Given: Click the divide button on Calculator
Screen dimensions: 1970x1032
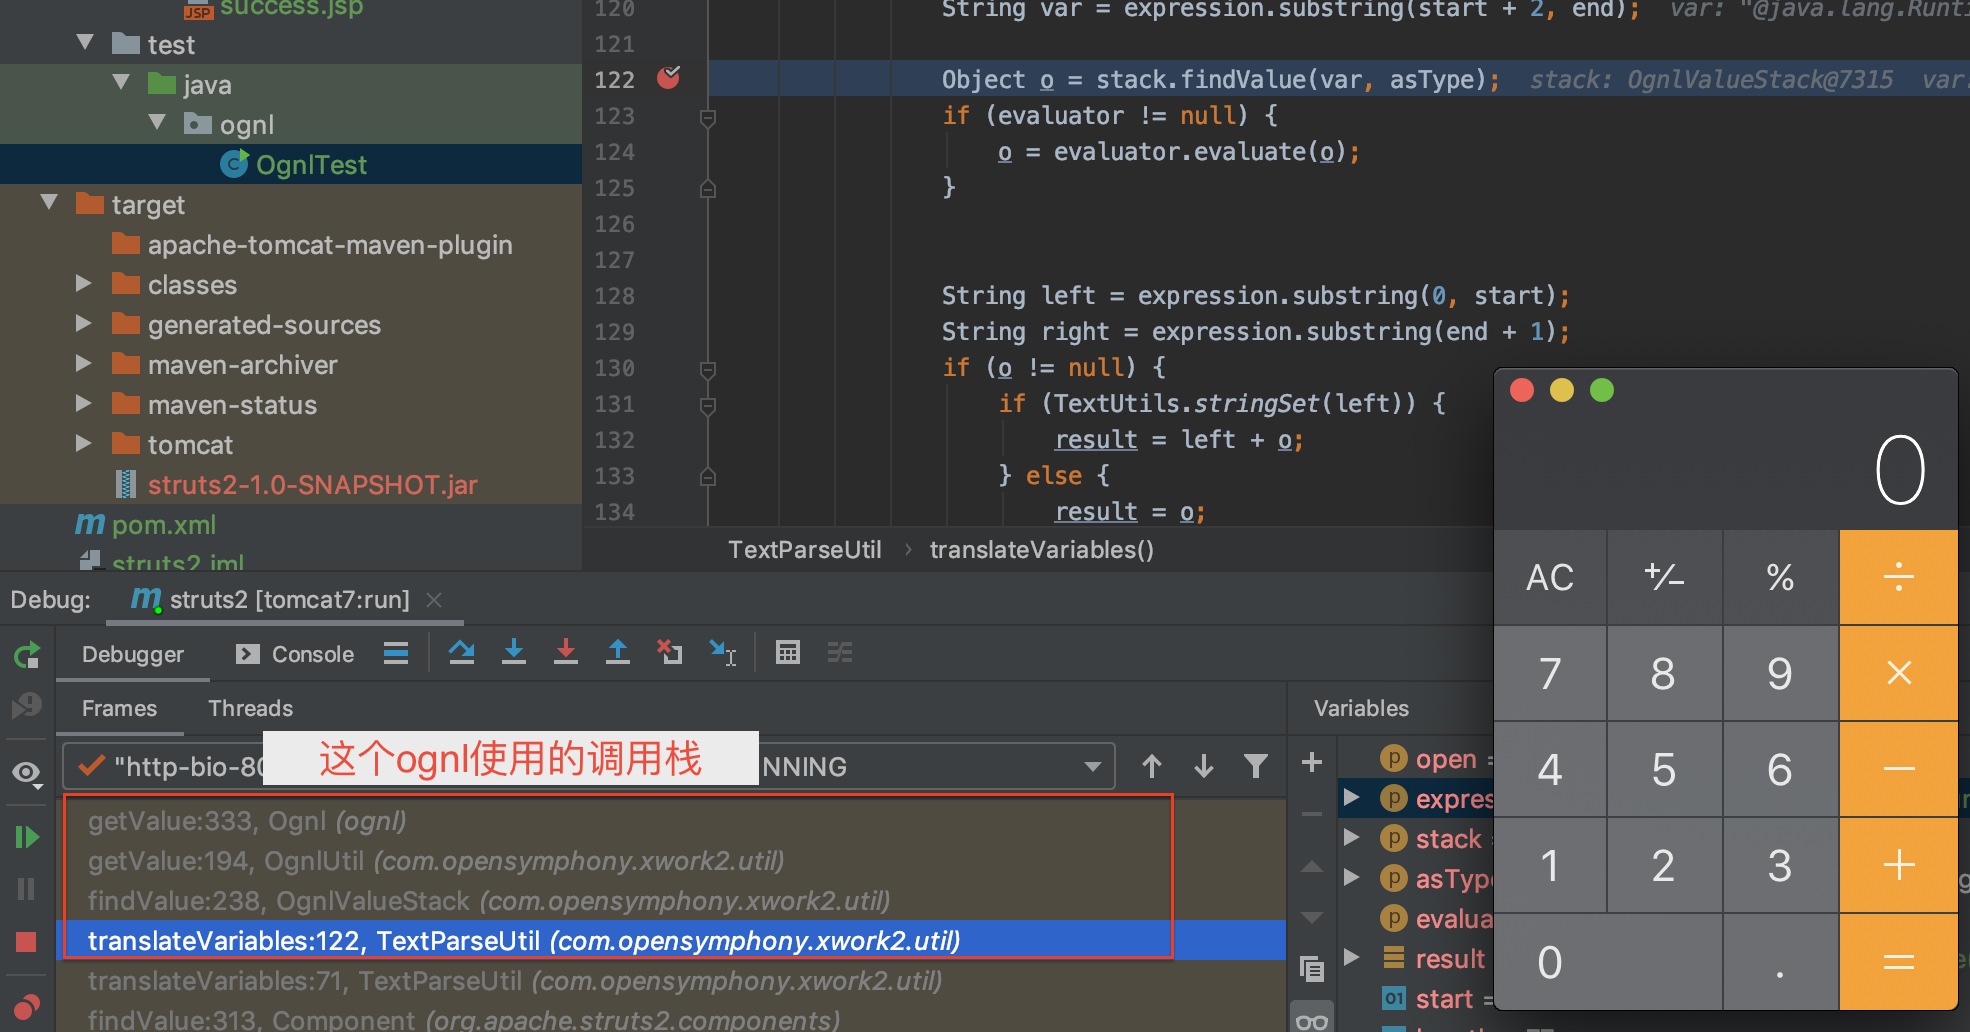Looking at the screenshot, I should click(x=1898, y=577).
